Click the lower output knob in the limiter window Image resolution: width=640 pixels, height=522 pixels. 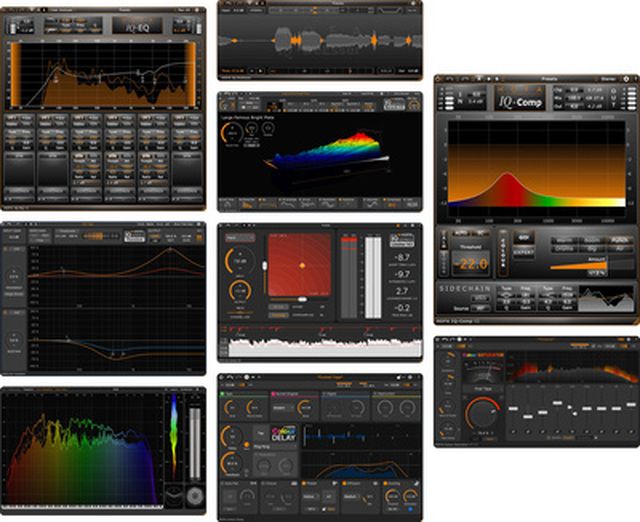[240, 291]
